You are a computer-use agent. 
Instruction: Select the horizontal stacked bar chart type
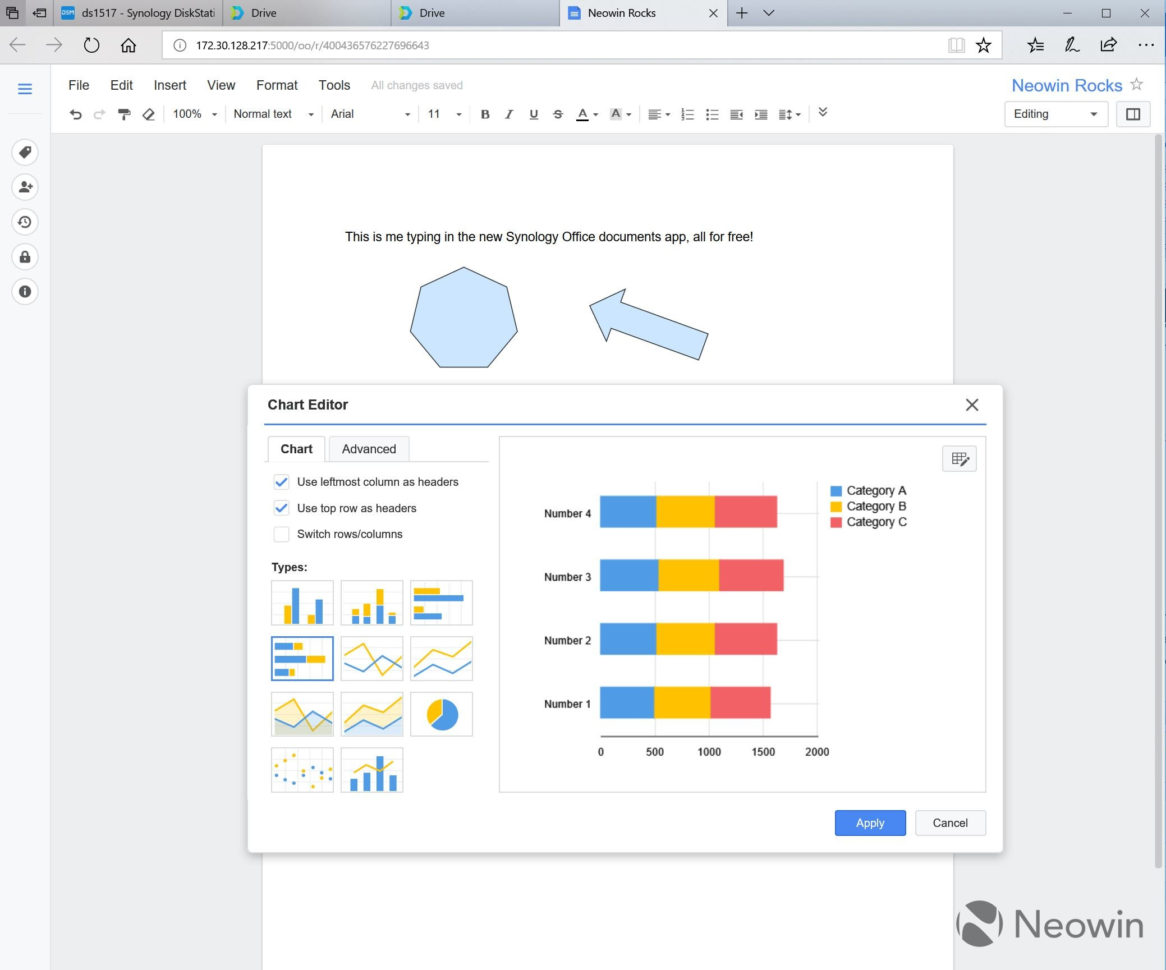tap(301, 658)
